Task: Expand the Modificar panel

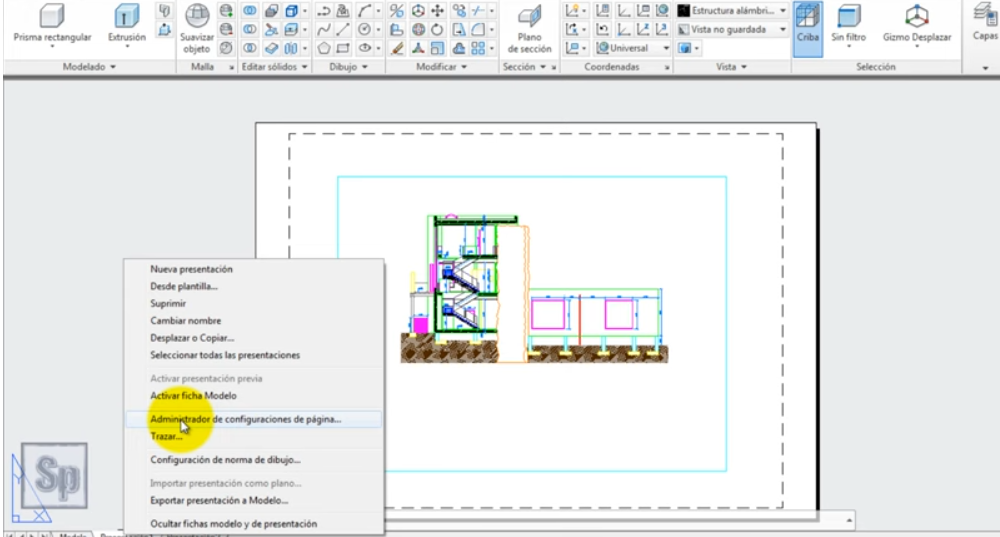Action: tap(441, 66)
